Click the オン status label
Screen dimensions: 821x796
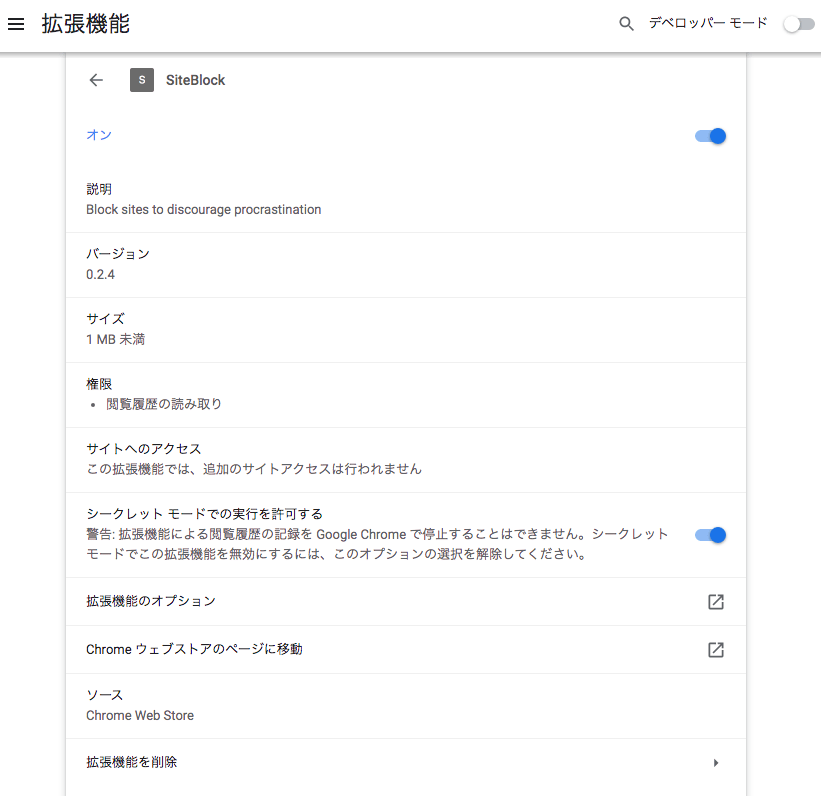pos(99,135)
